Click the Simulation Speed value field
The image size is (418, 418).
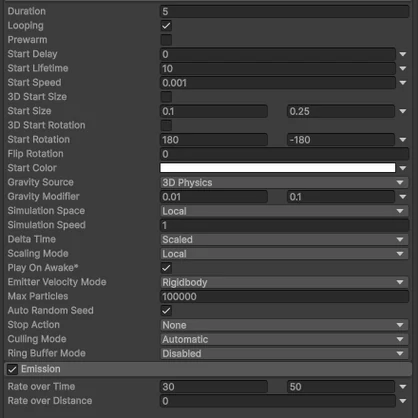coord(284,225)
